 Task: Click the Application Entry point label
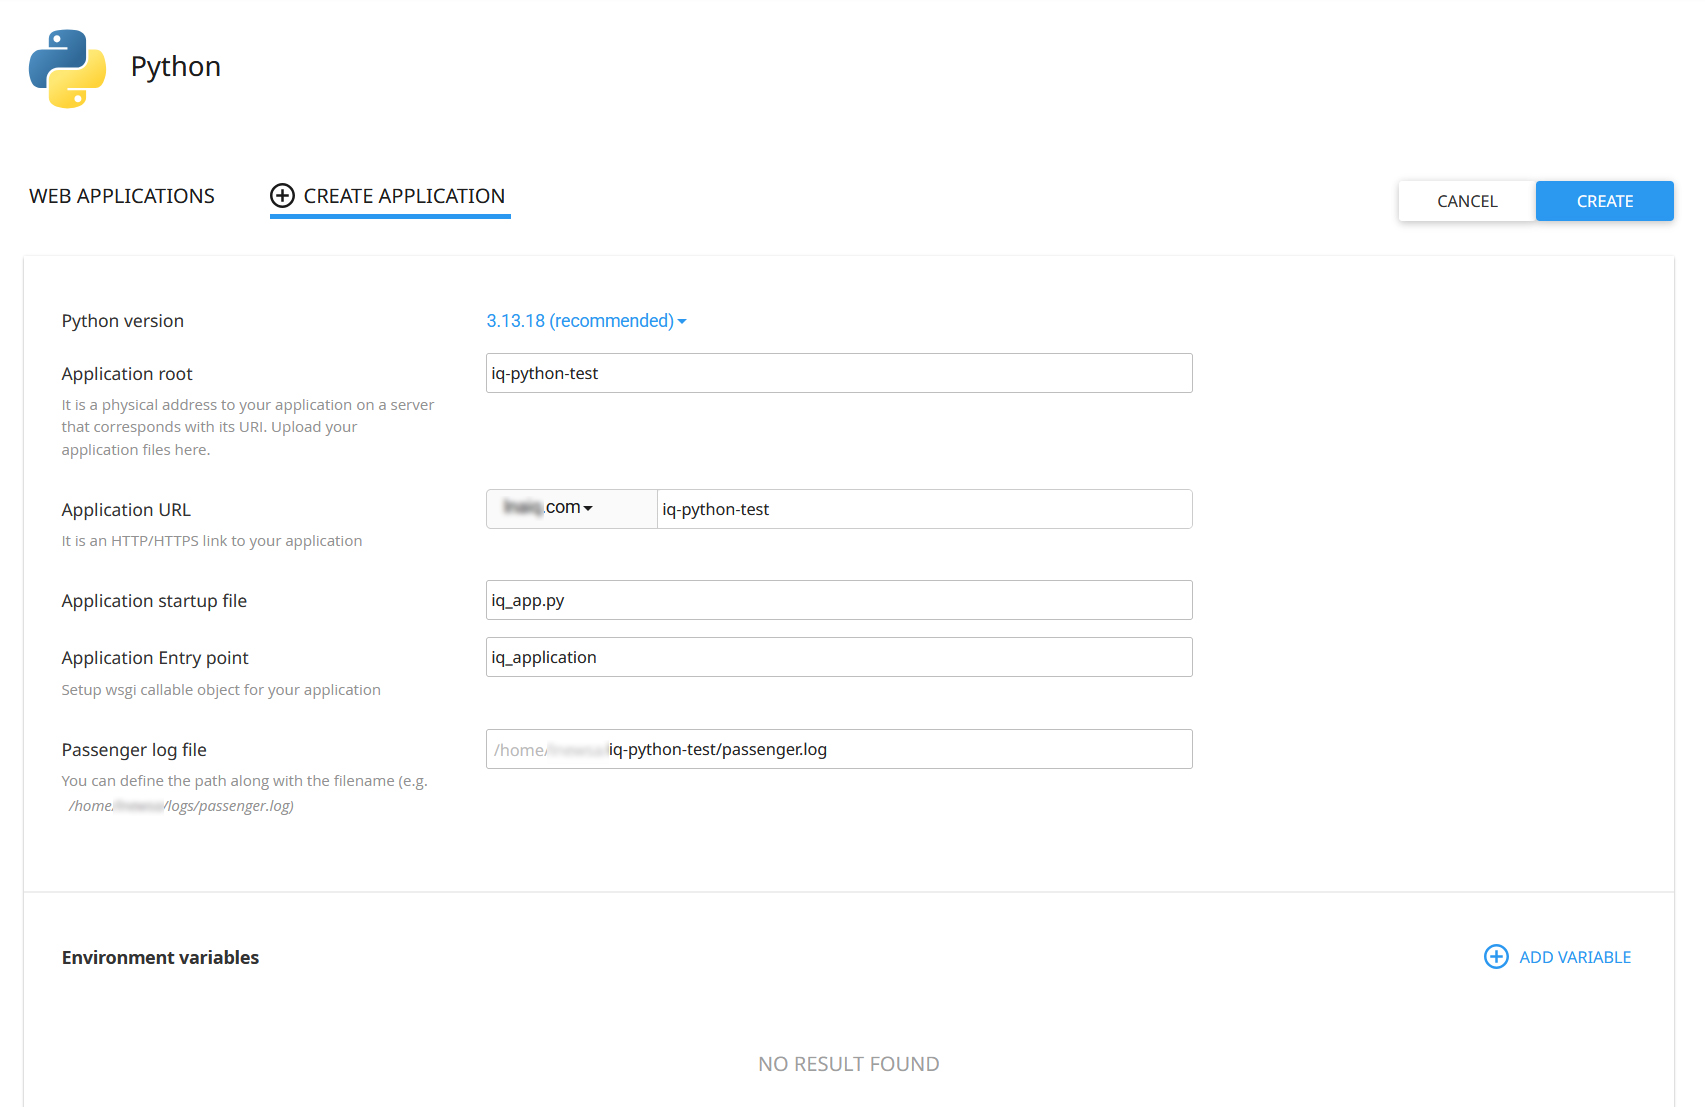tap(155, 658)
